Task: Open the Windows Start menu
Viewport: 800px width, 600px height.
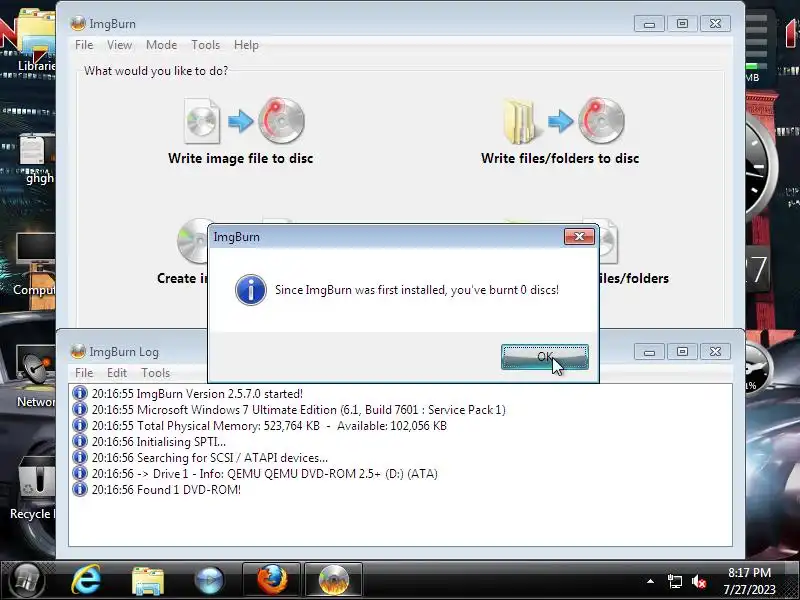Action: (27, 580)
